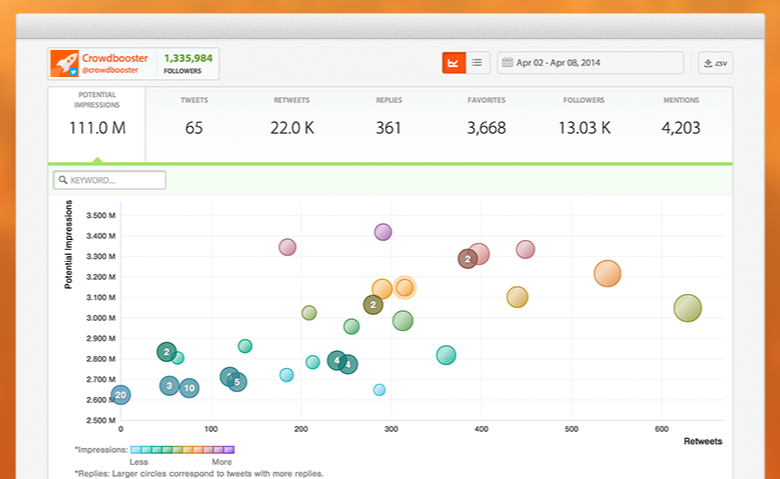Select the Mentions metric tab
This screenshot has height=479, width=780.
(x=681, y=118)
